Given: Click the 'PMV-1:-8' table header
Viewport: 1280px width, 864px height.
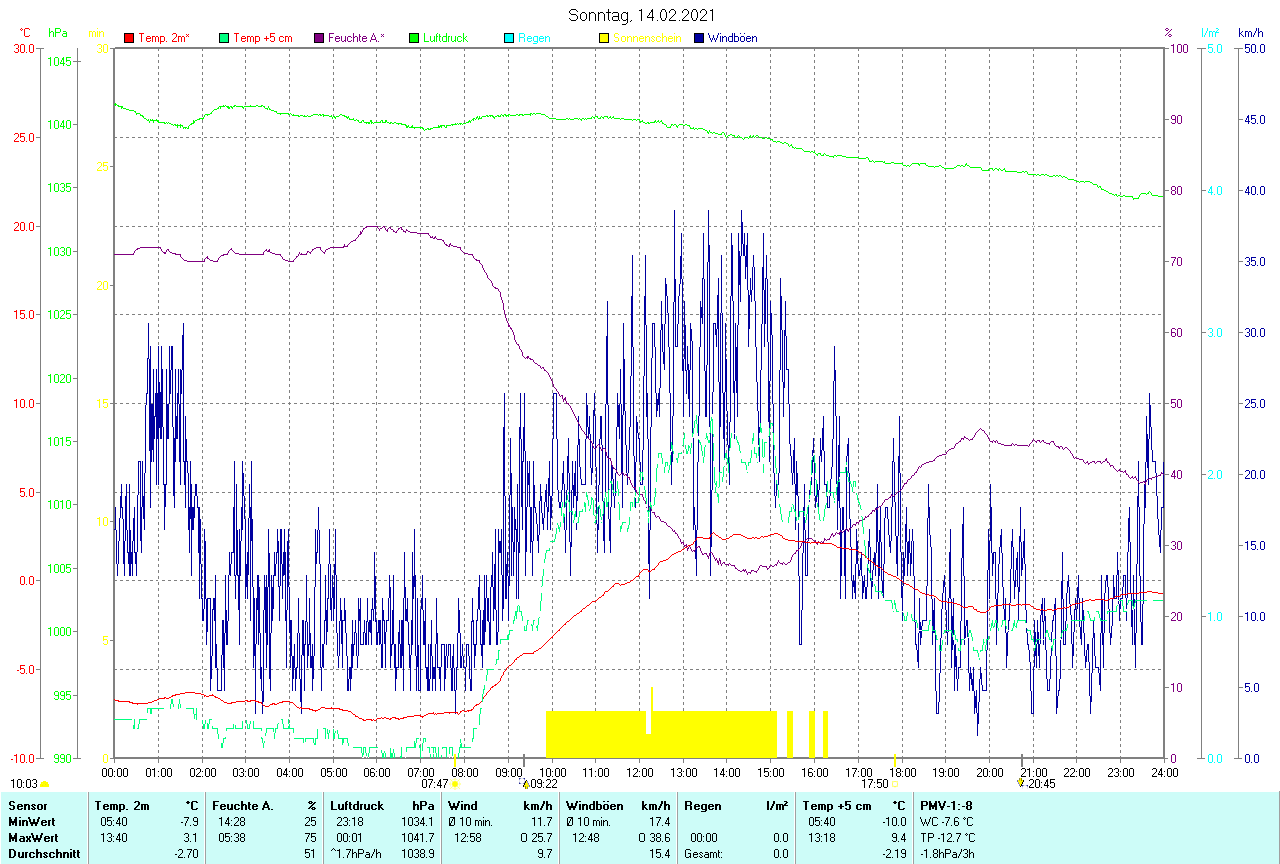Looking at the screenshot, I should (946, 805).
